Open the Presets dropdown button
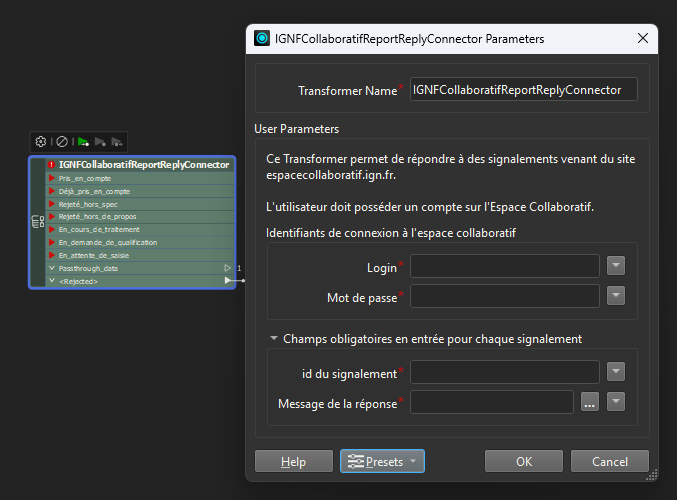This screenshot has height=500, width=677. pos(383,461)
